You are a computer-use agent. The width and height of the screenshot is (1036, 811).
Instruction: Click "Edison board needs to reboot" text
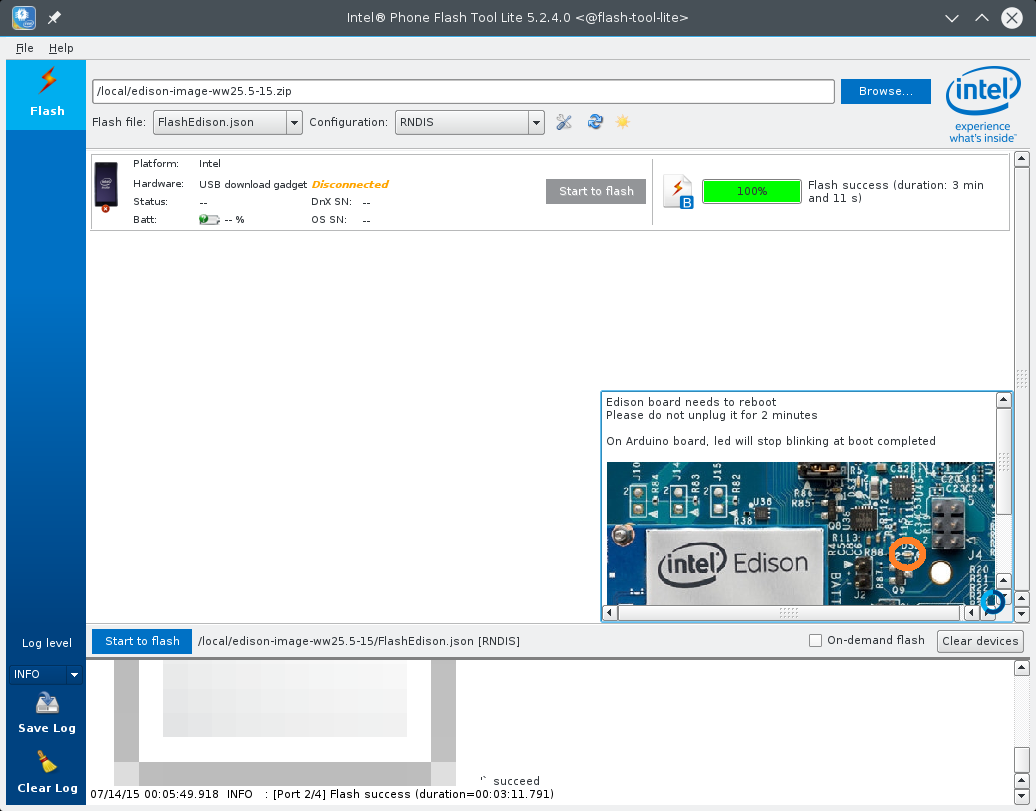[691, 402]
